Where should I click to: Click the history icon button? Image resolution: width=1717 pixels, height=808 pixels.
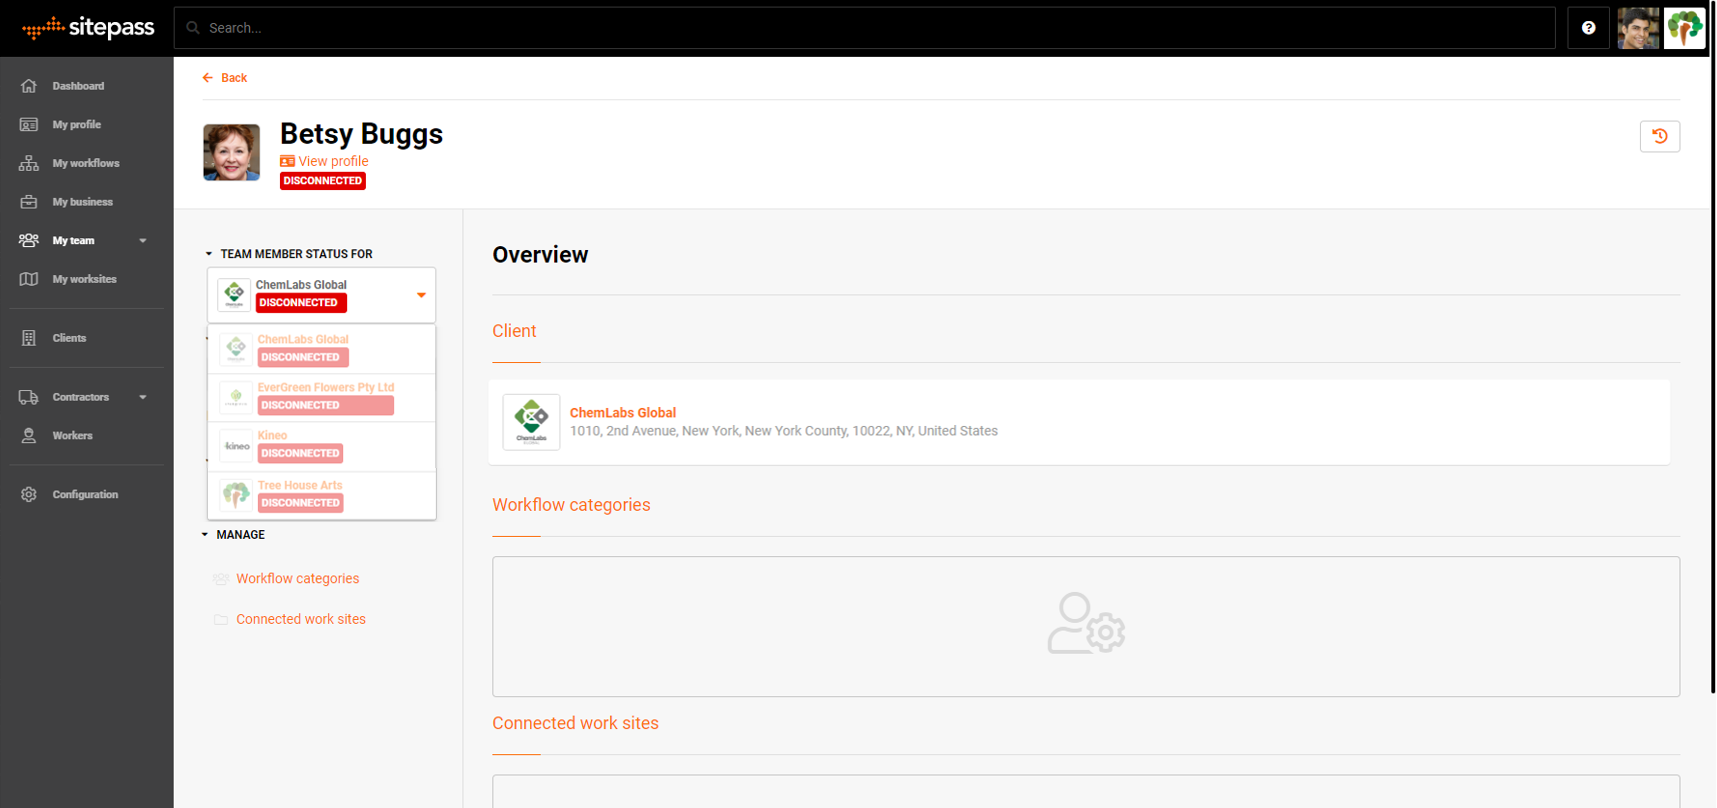coord(1659,136)
